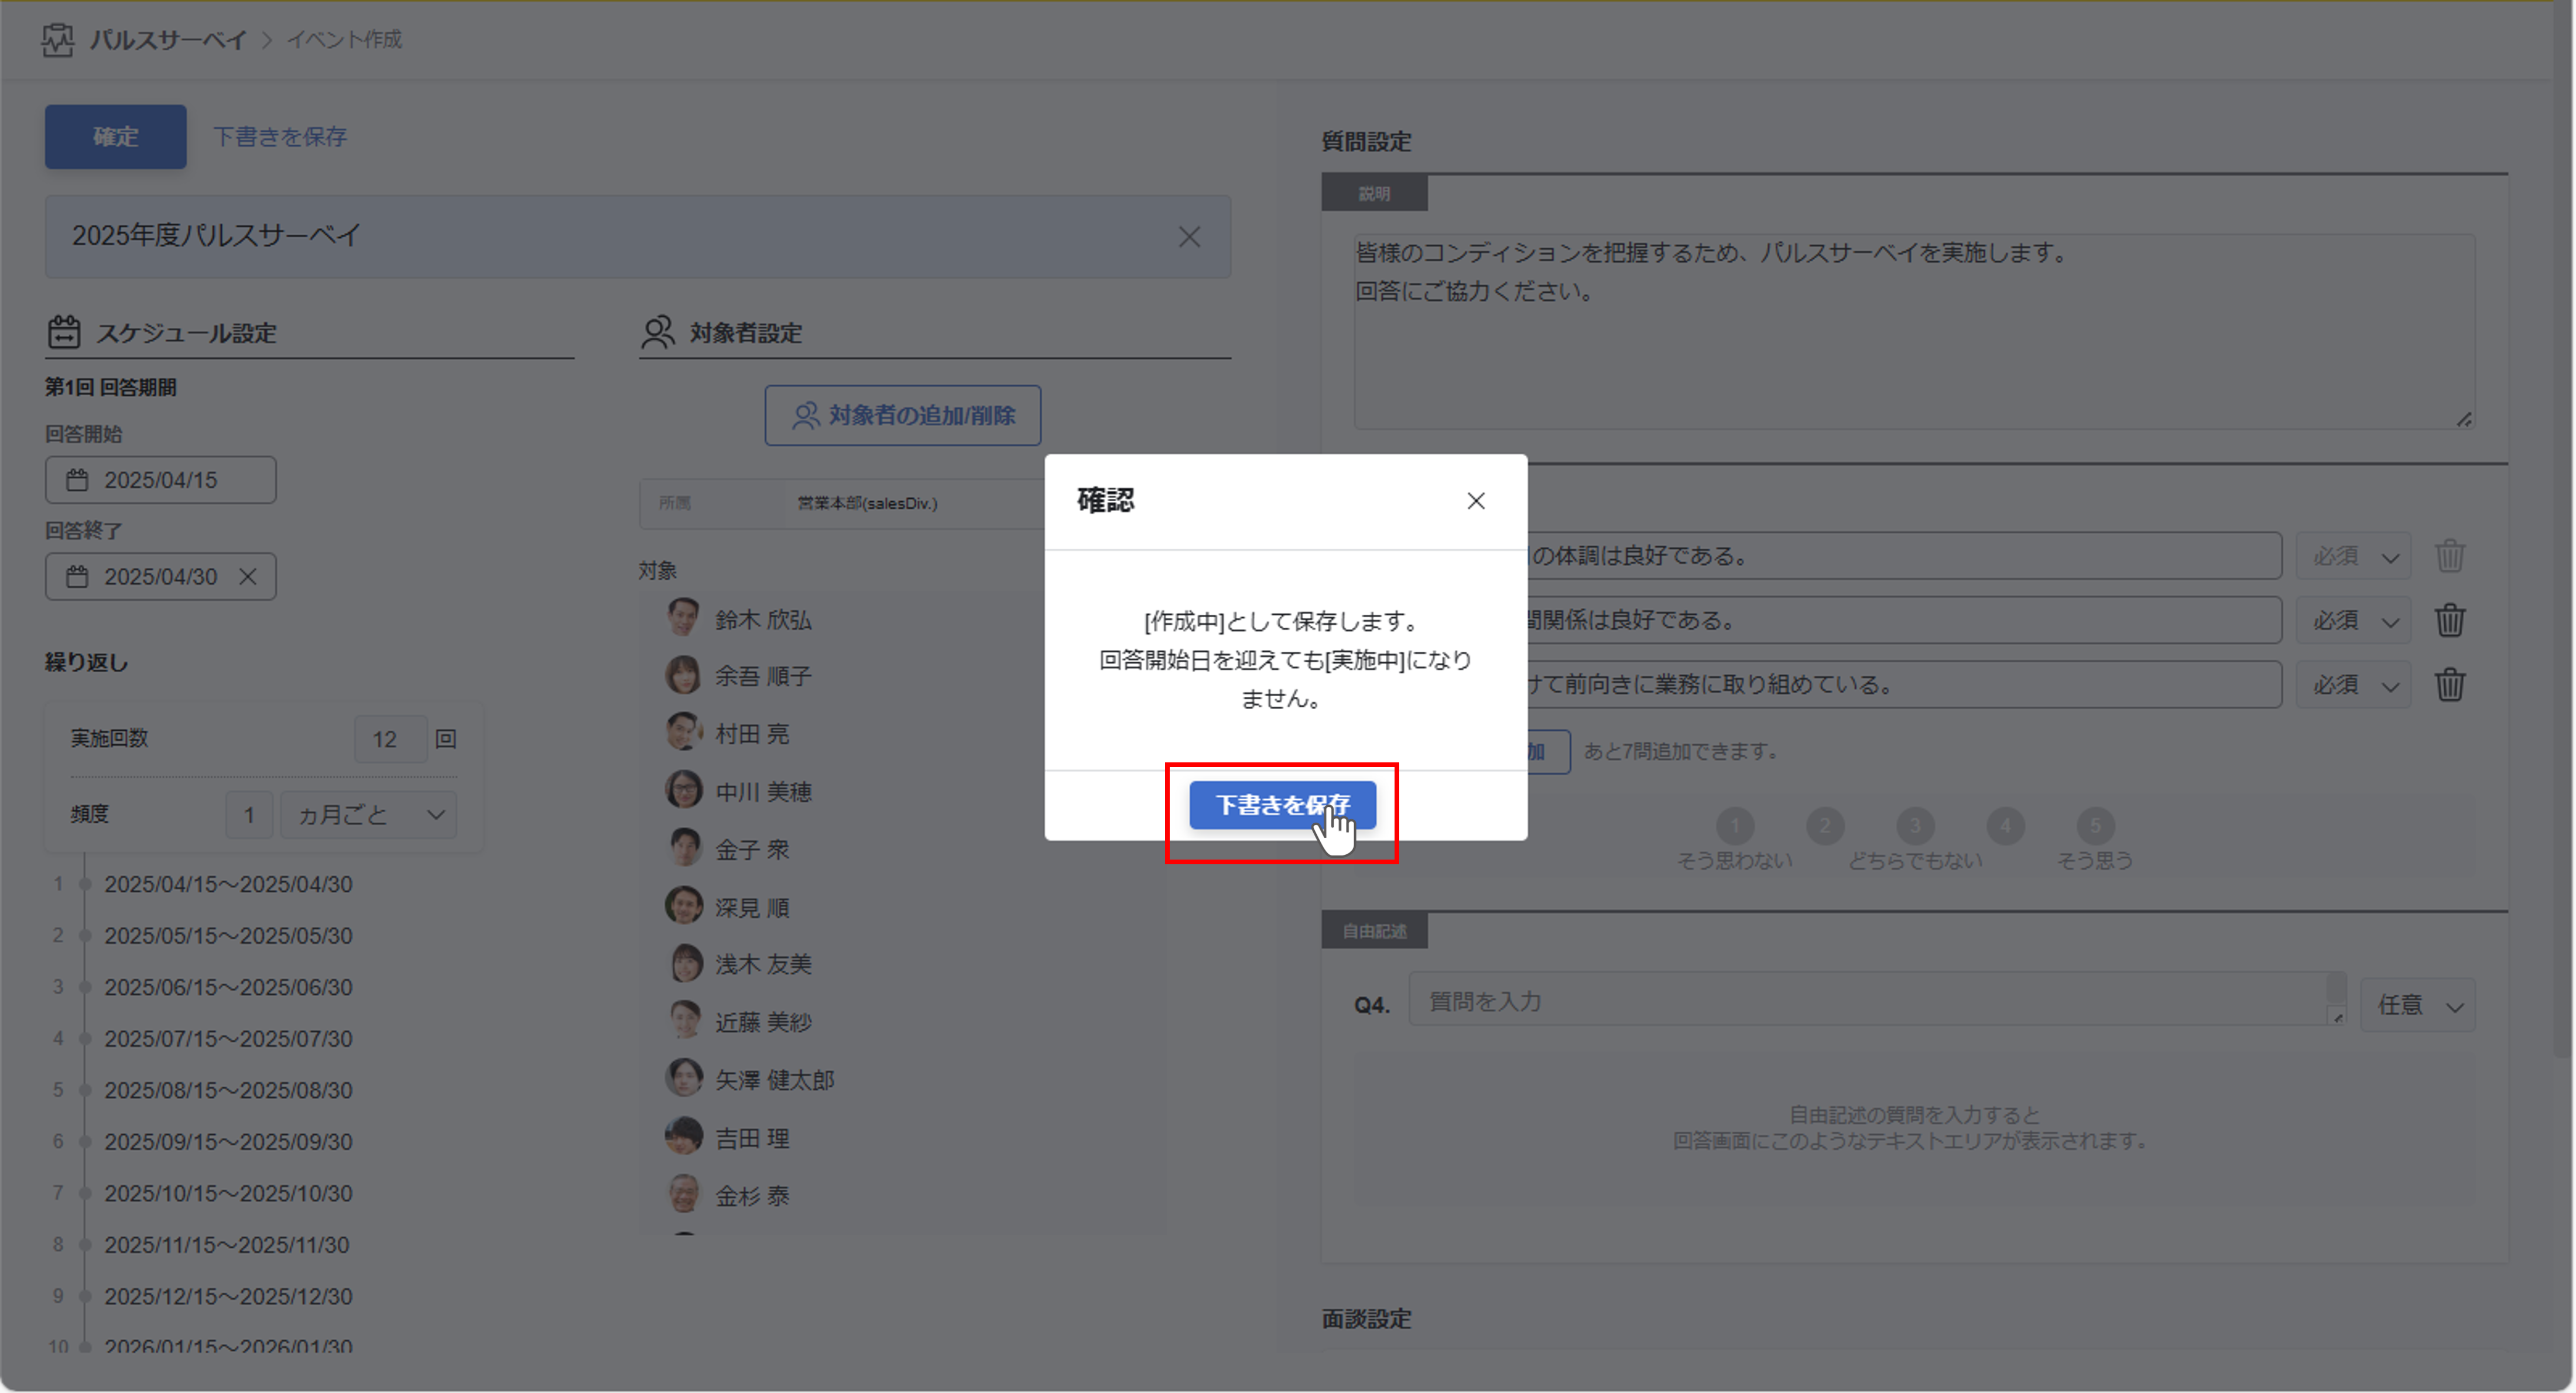This screenshot has height=1393, width=2576.
Task: Select 村田 亮's avatar
Action: 684,733
